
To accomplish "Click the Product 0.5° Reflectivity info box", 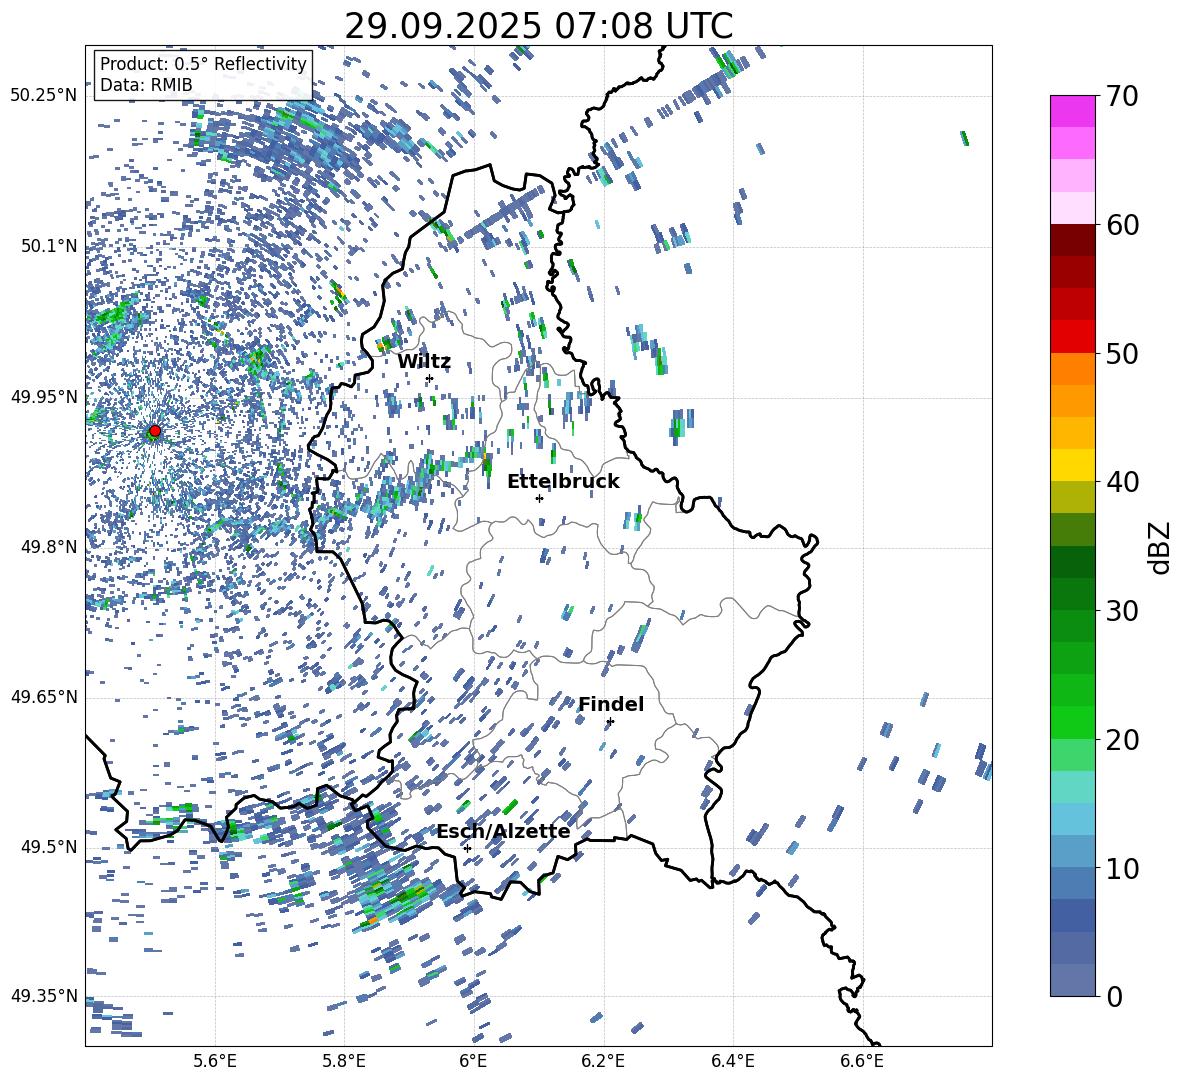I will tap(203, 75).
